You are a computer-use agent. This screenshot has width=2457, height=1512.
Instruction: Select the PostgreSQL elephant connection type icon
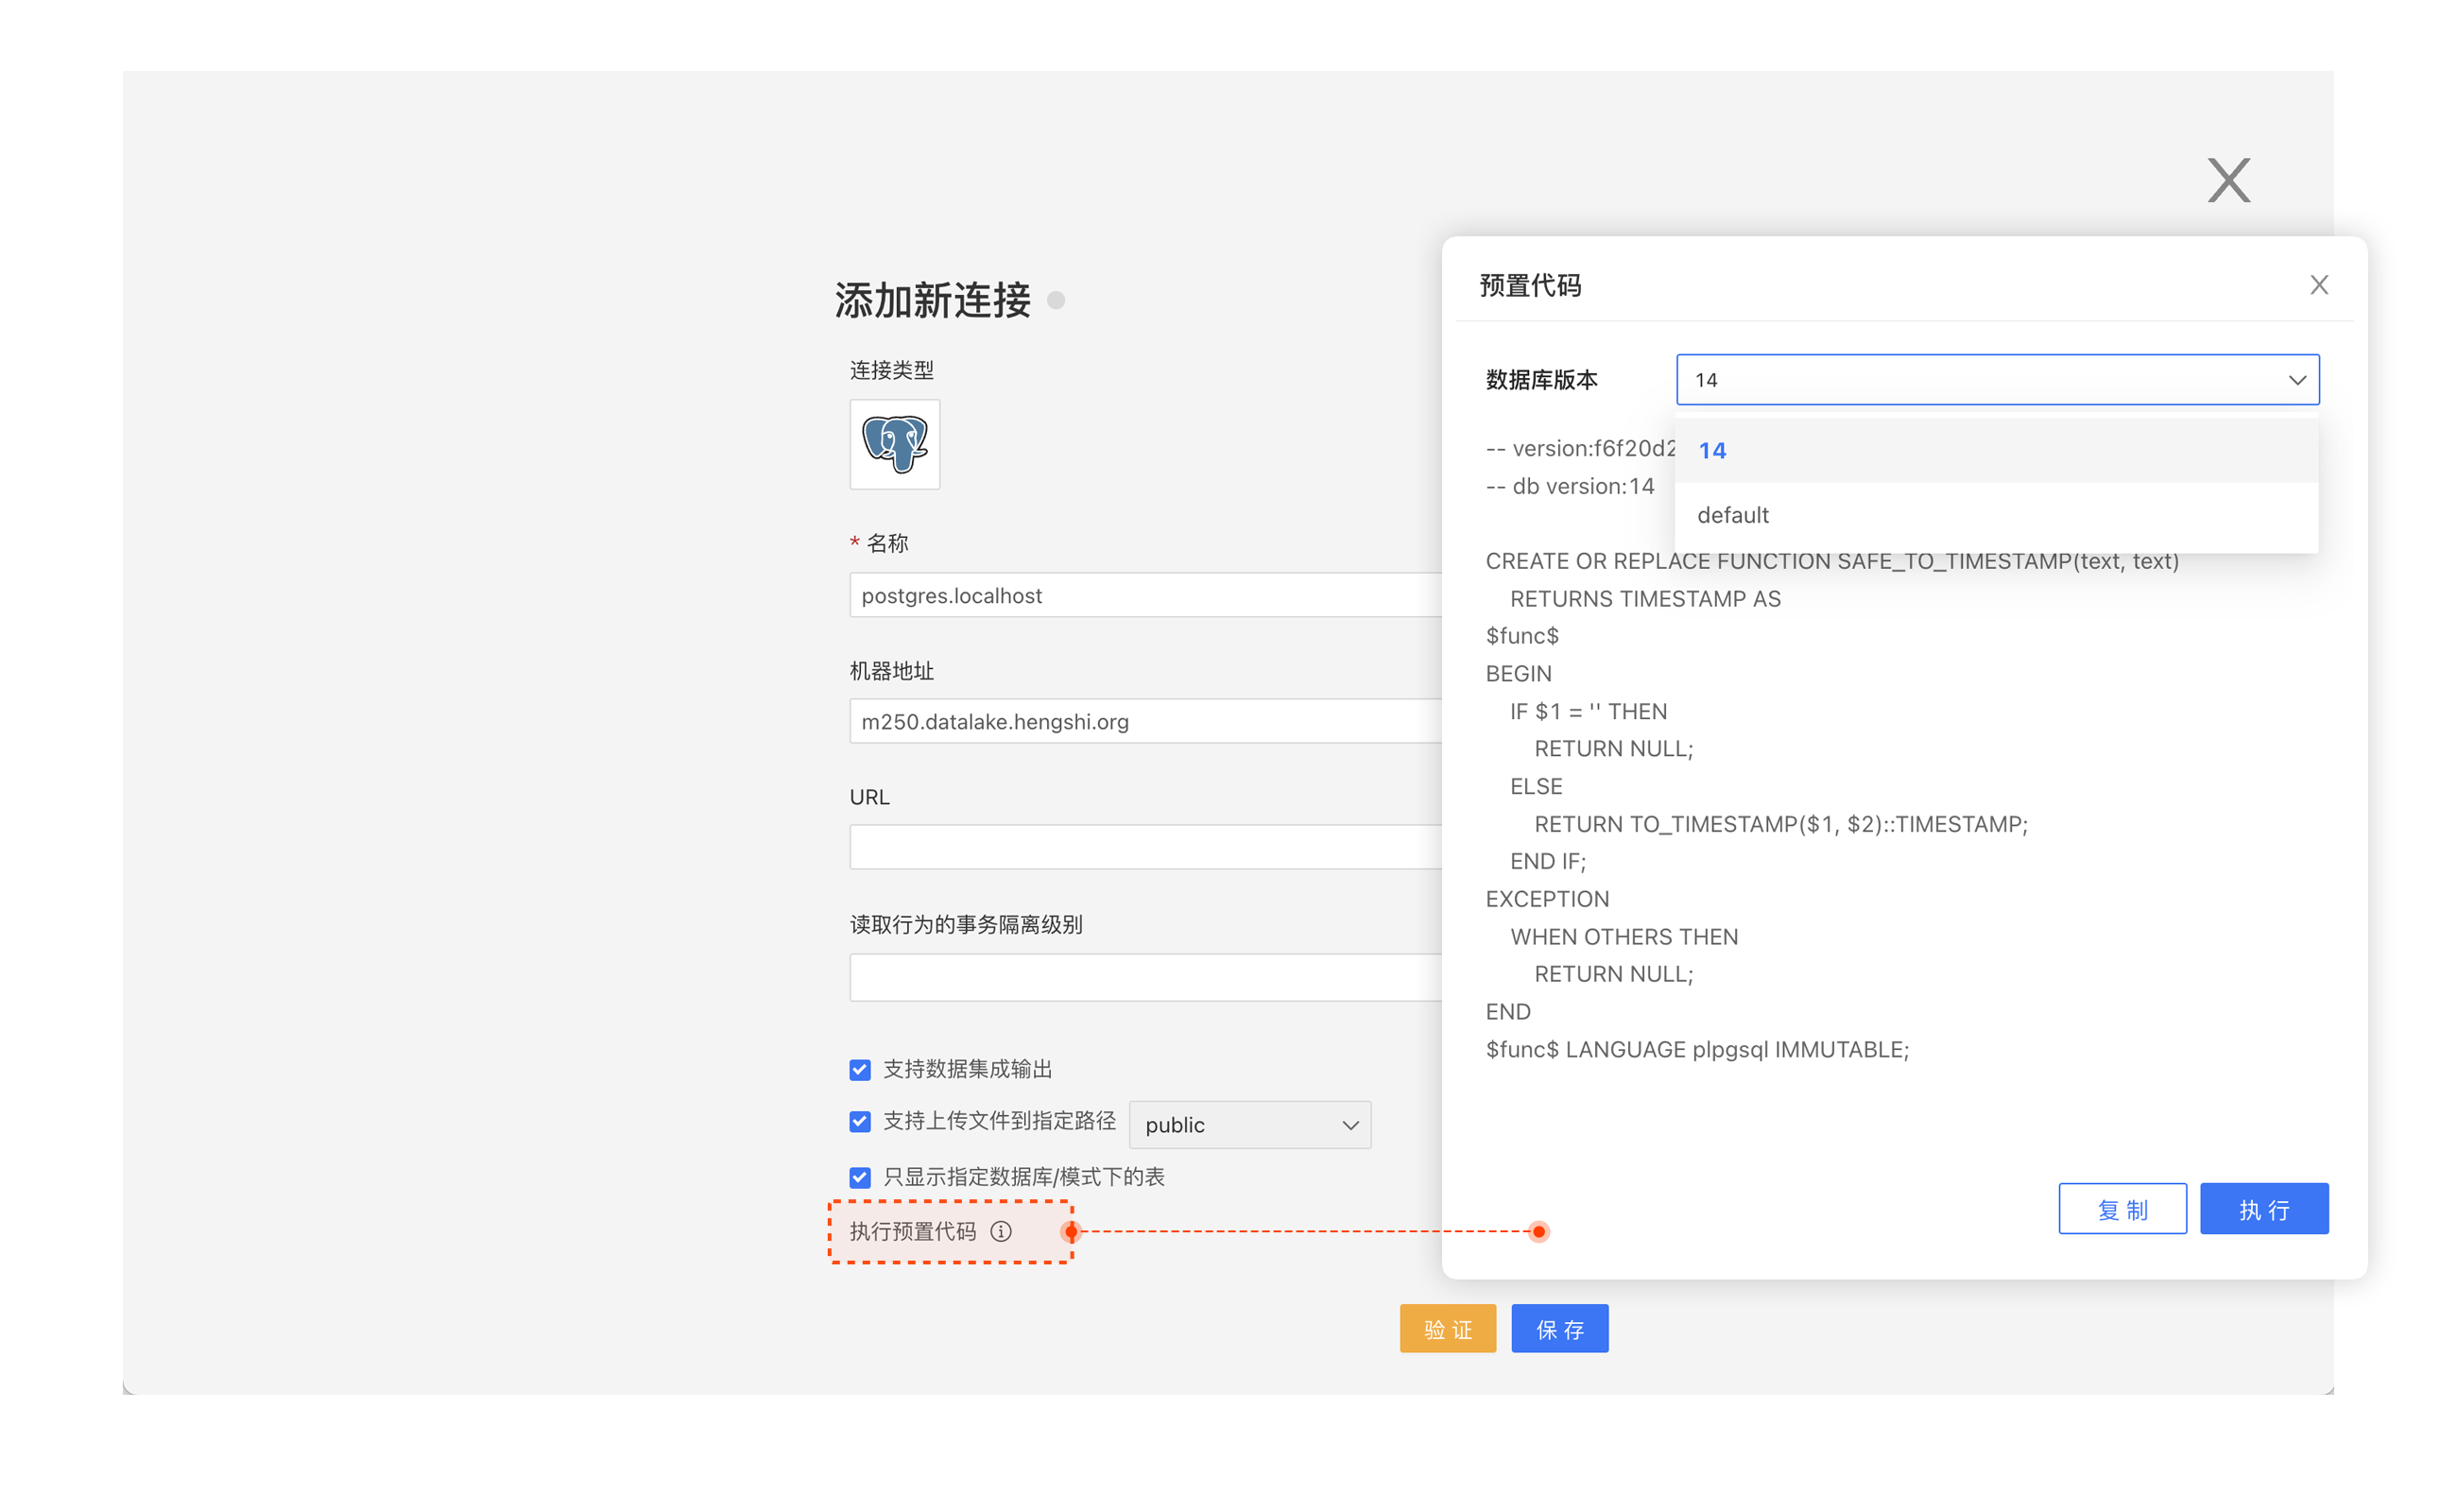[x=894, y=444]
